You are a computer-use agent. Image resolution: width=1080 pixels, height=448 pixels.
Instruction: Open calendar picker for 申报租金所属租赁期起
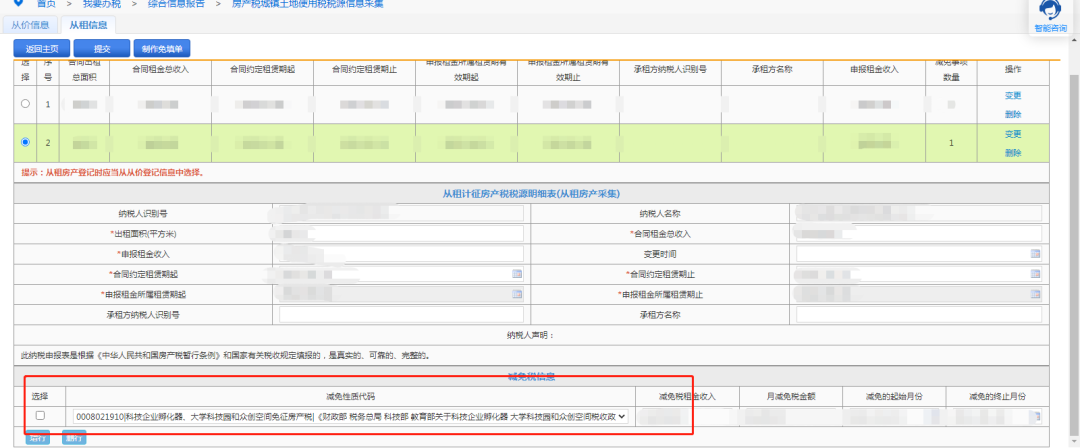click(517, 294)
